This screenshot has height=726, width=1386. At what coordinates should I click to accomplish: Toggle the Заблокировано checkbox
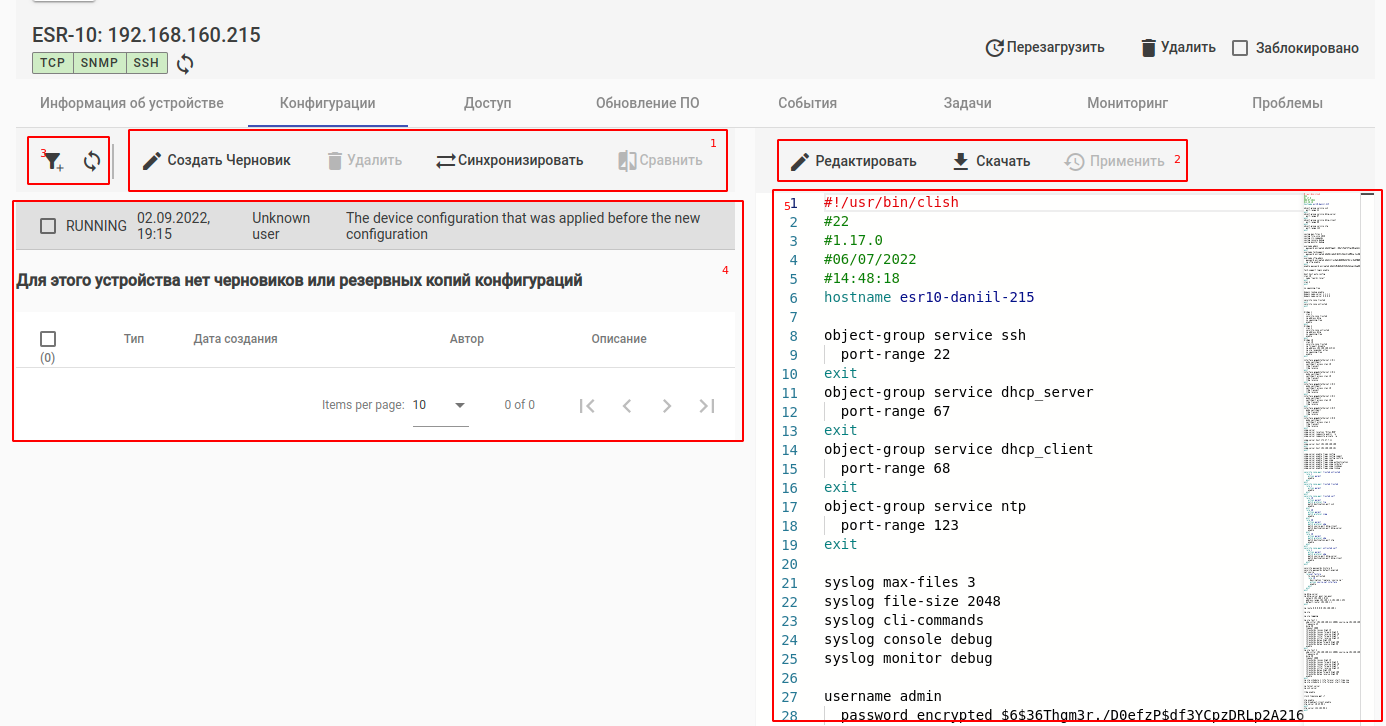pyautogui.click(x=1240, y=48)
